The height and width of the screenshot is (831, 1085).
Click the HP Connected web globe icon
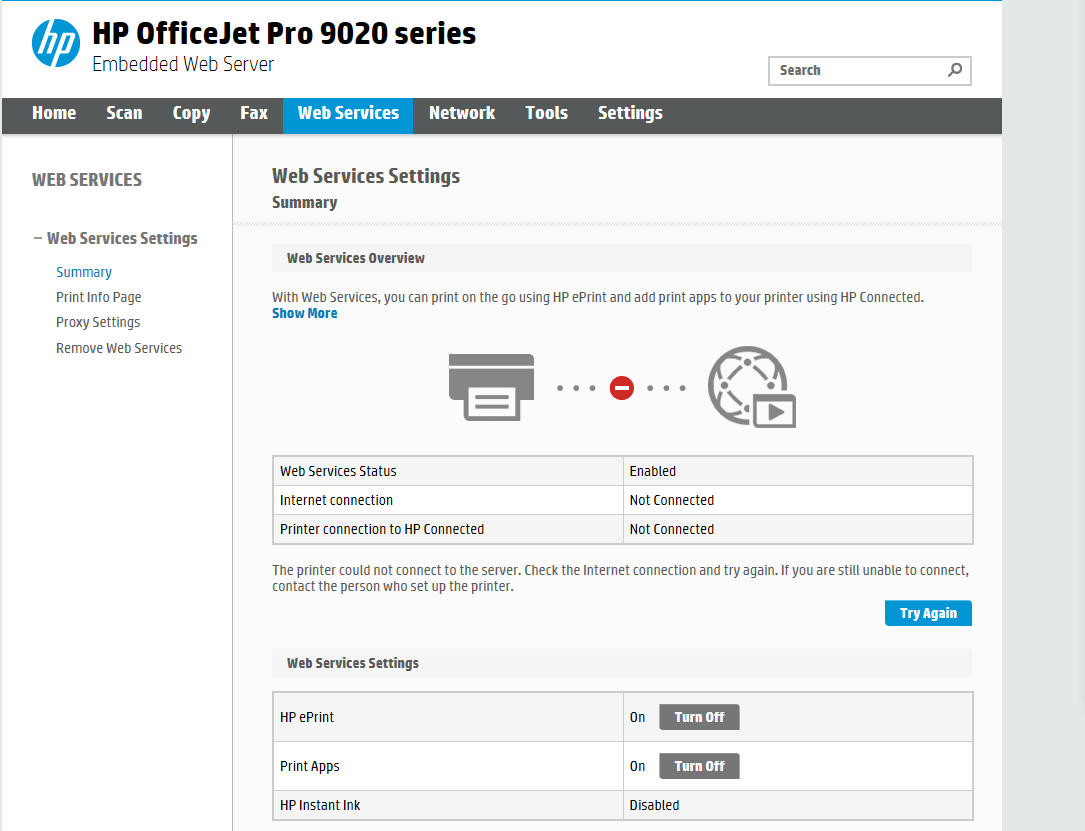750,388
